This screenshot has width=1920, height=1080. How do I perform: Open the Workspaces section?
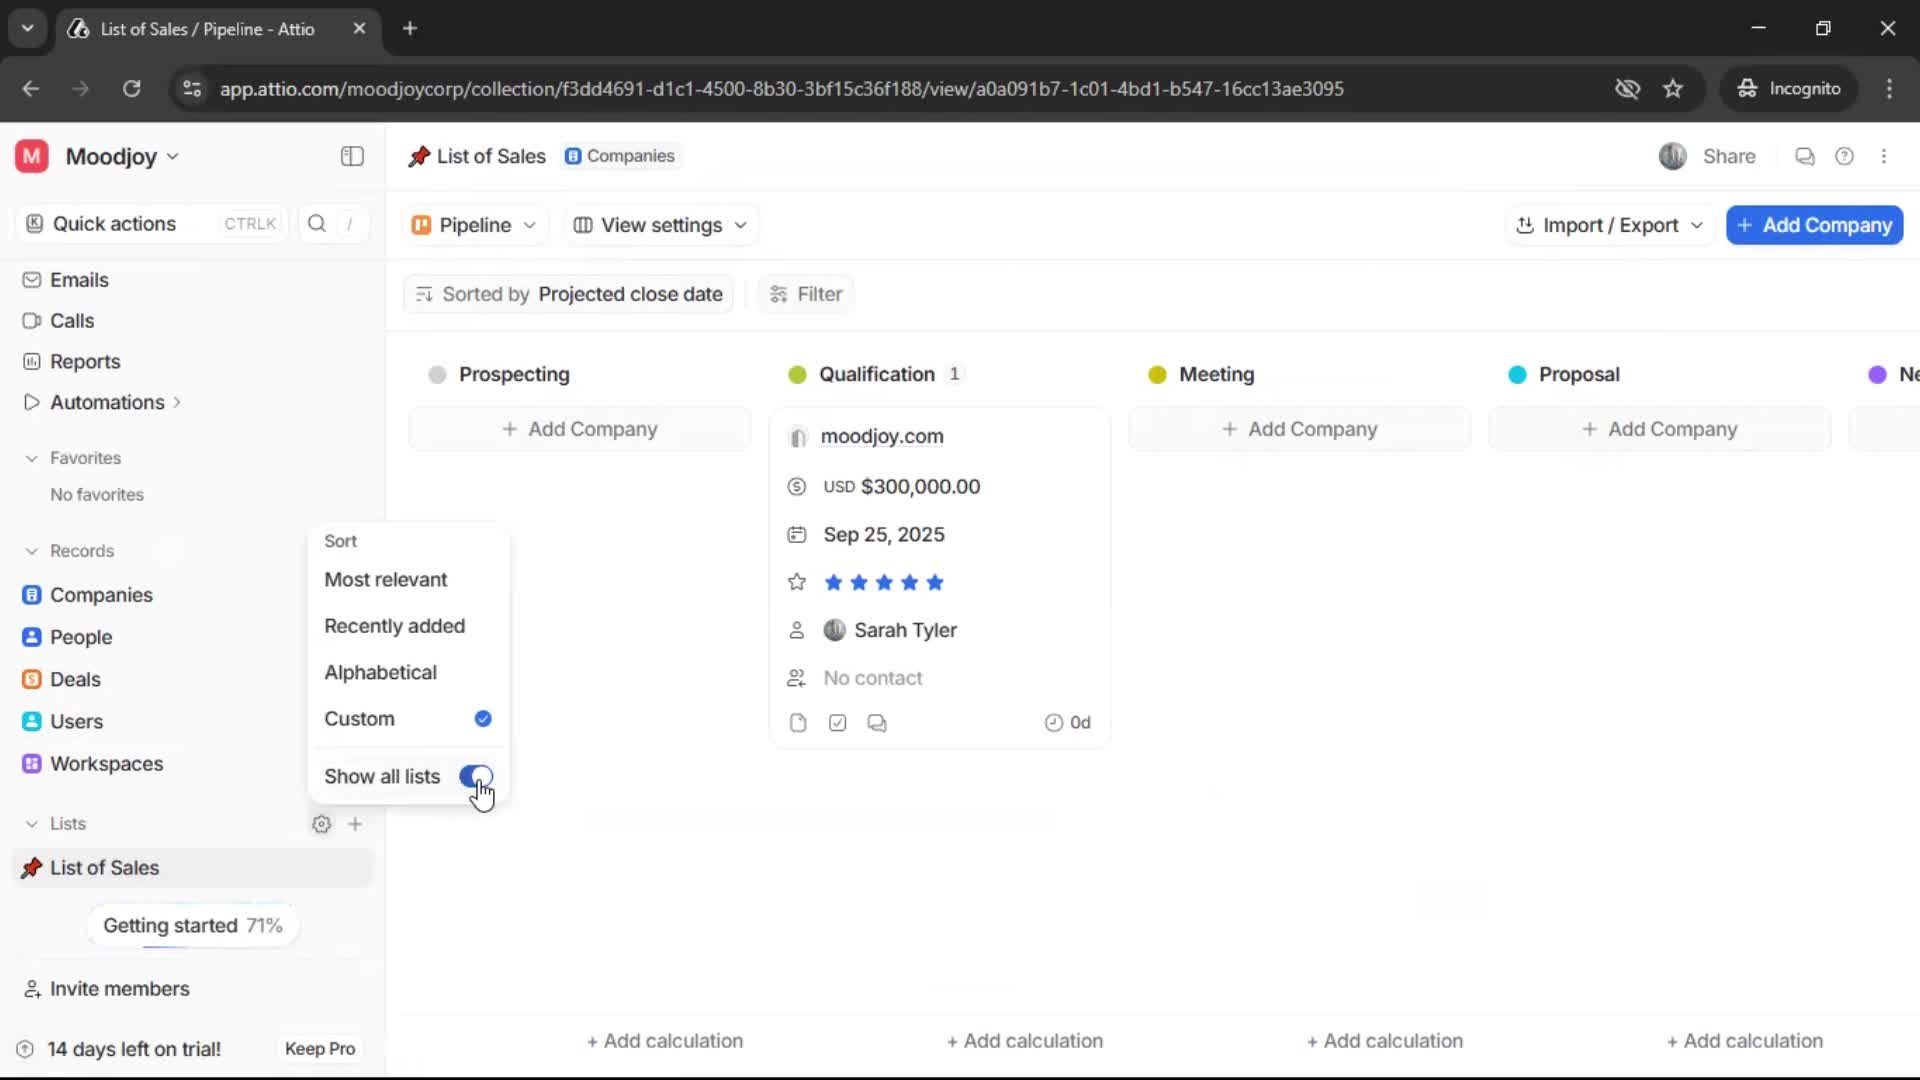point(108,763)
